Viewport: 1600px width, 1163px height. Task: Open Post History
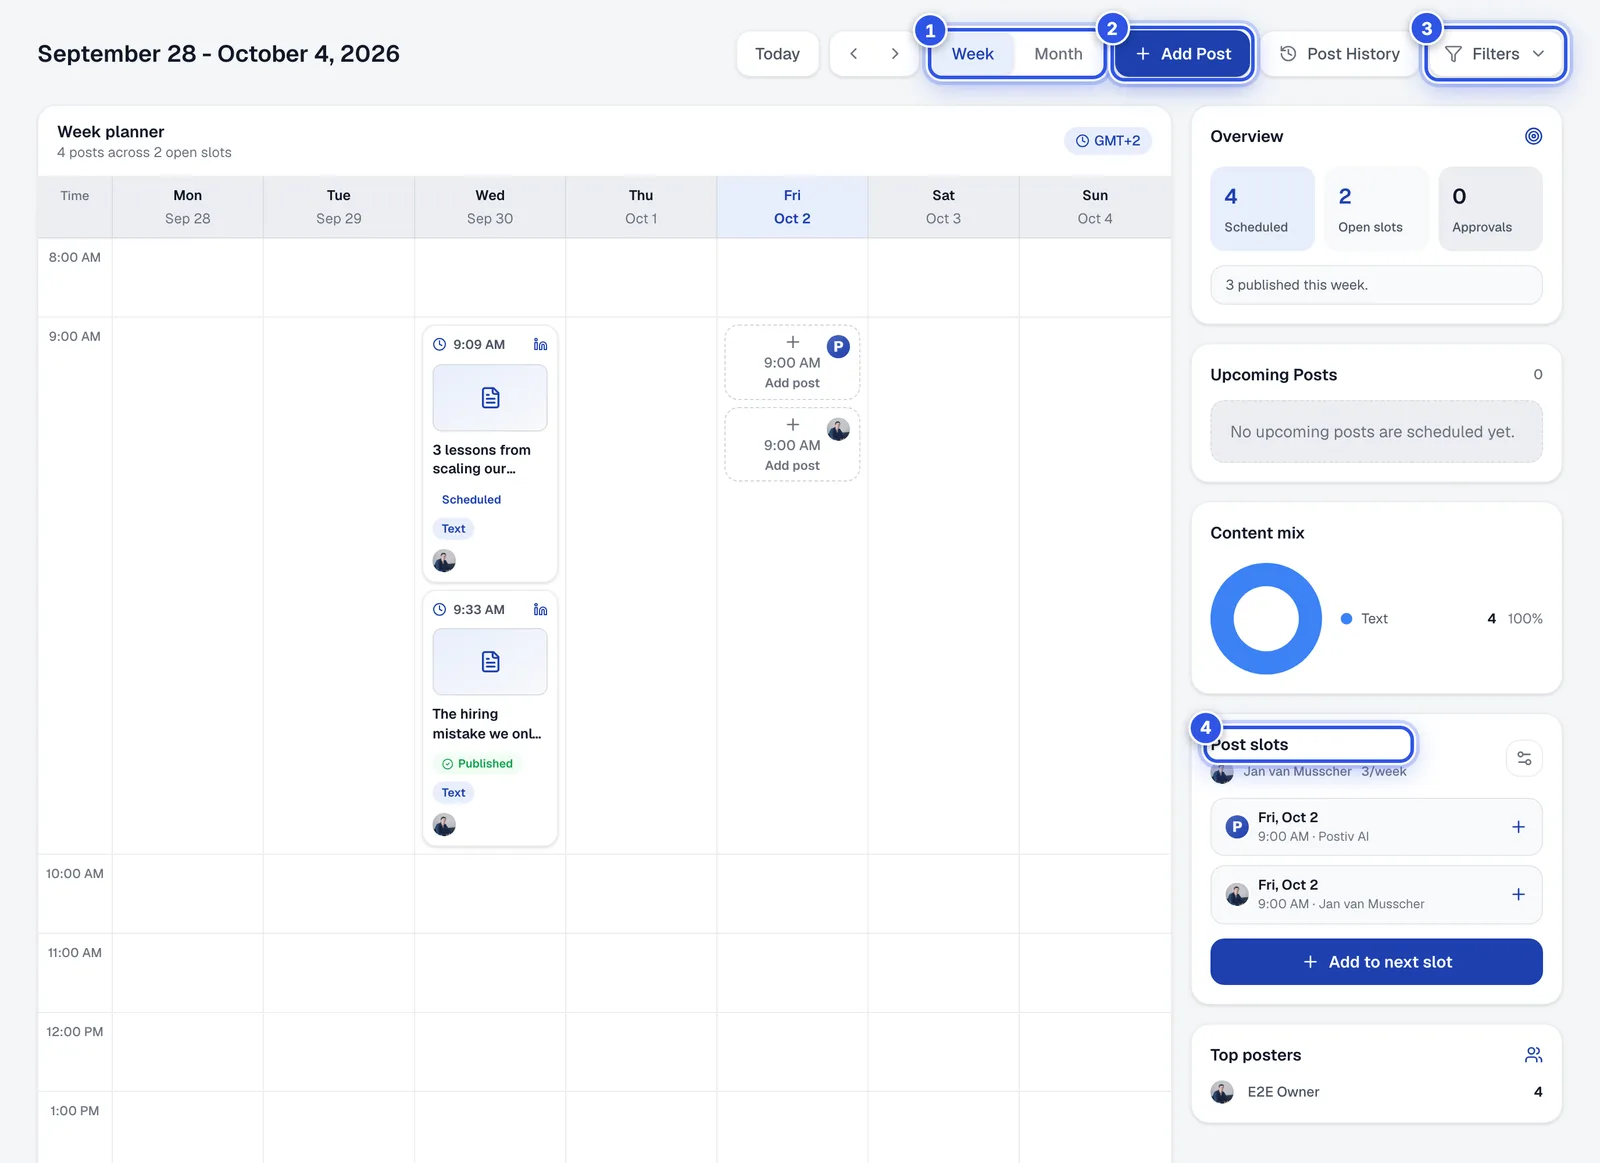point(1340,54)
